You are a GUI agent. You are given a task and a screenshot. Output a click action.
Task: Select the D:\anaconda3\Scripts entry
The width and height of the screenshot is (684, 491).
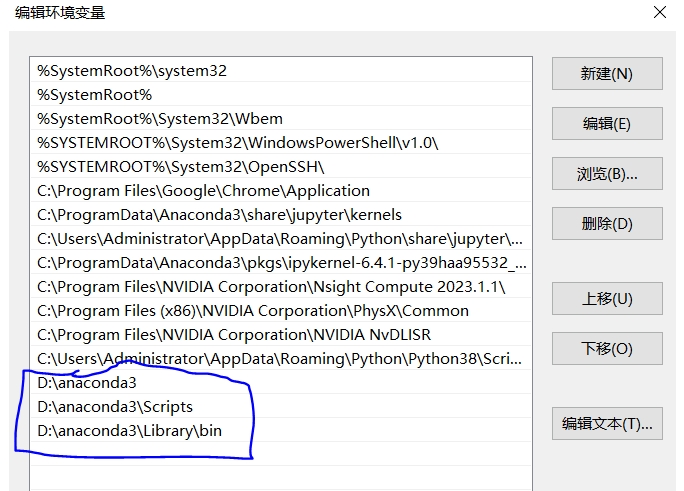[x=115, y=407]
